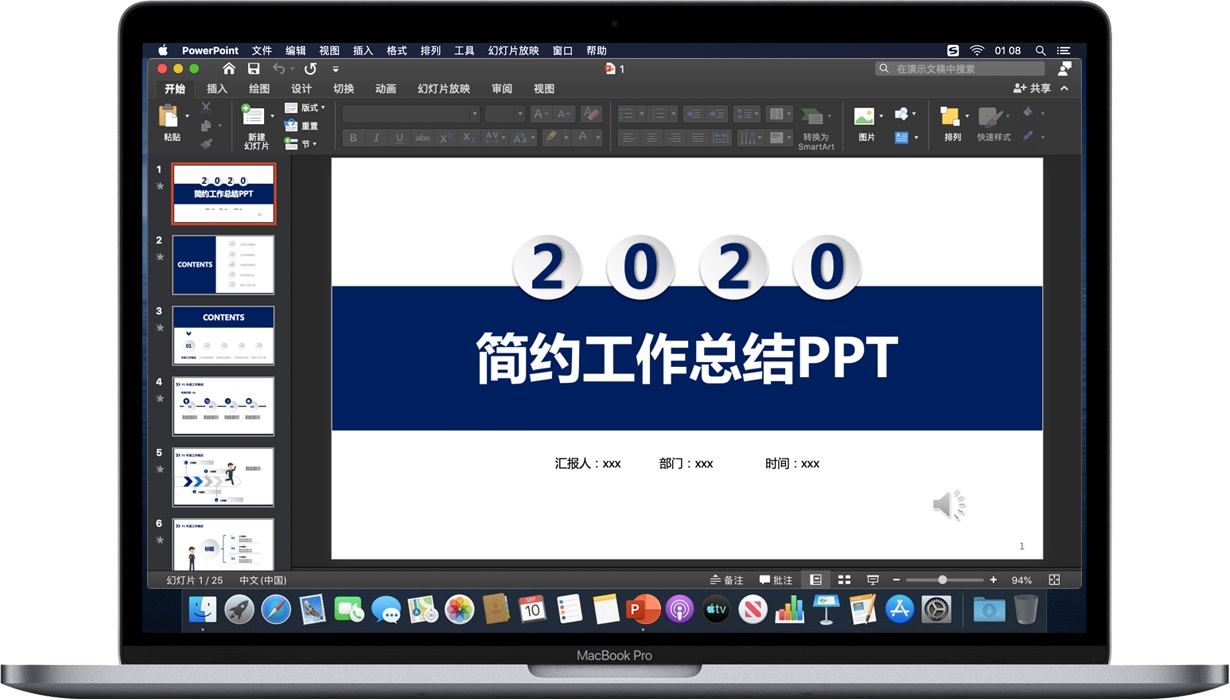The width and height of the screenshot is (1230, 700).
Task: Toggle underline text formatting
Action: click(x=400, y=137)
